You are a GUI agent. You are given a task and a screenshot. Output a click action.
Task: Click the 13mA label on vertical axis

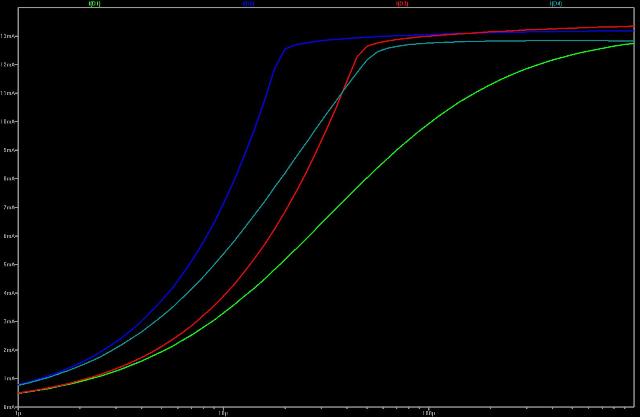tap(9, 36)
